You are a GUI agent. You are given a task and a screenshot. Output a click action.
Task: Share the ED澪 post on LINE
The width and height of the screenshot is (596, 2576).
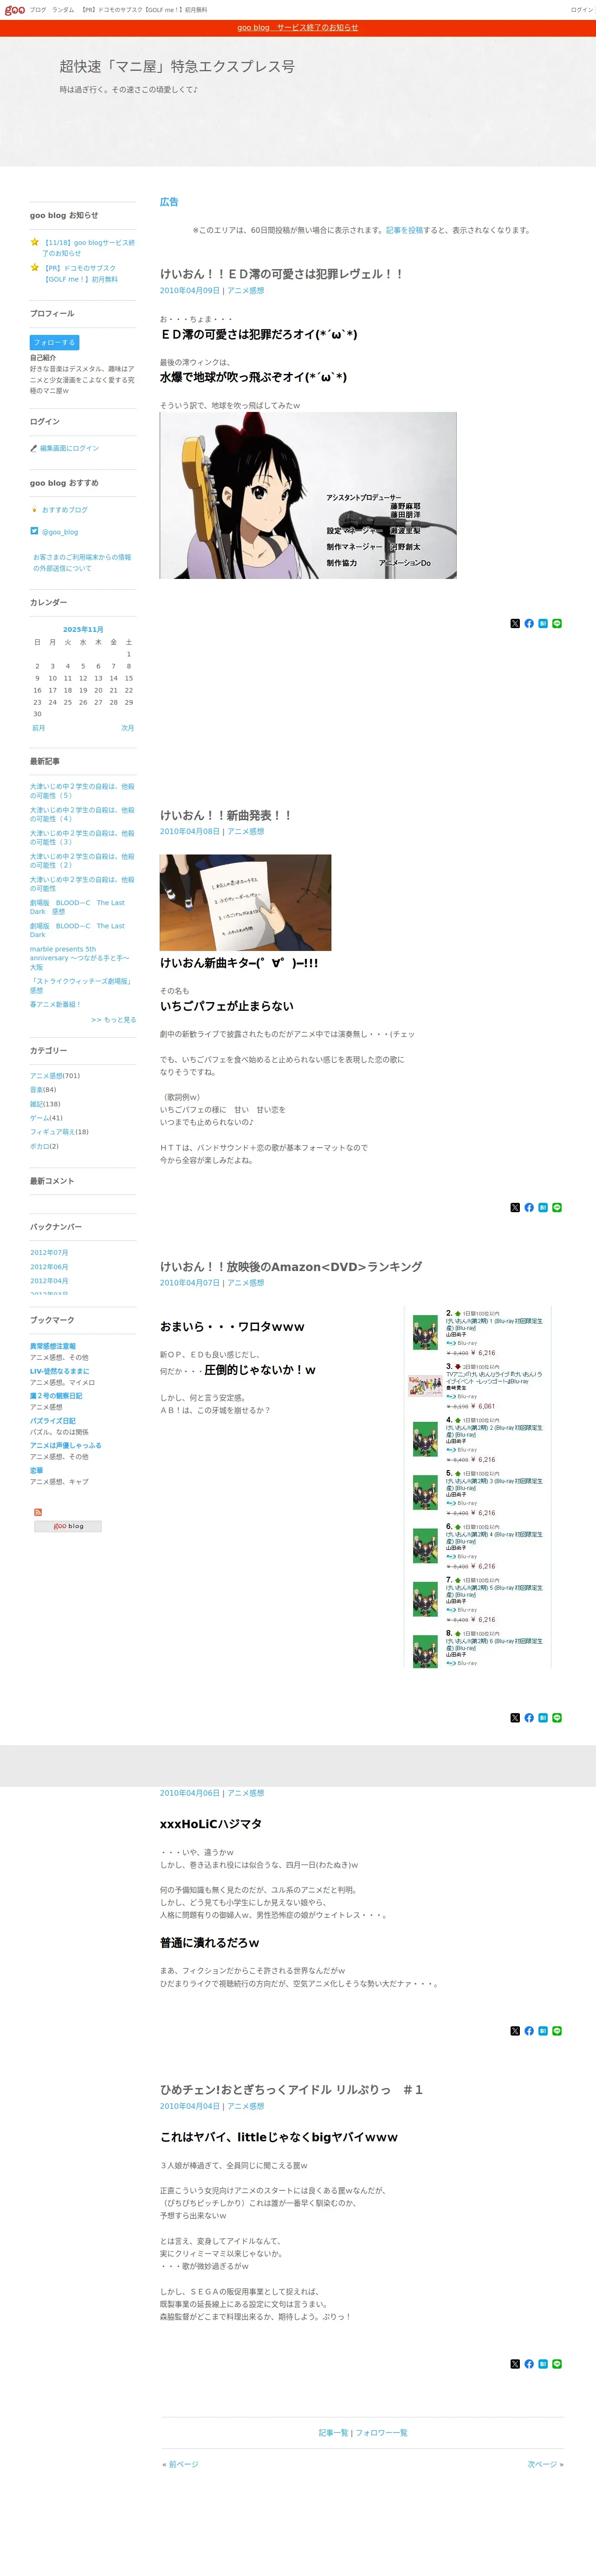[557, 623]
